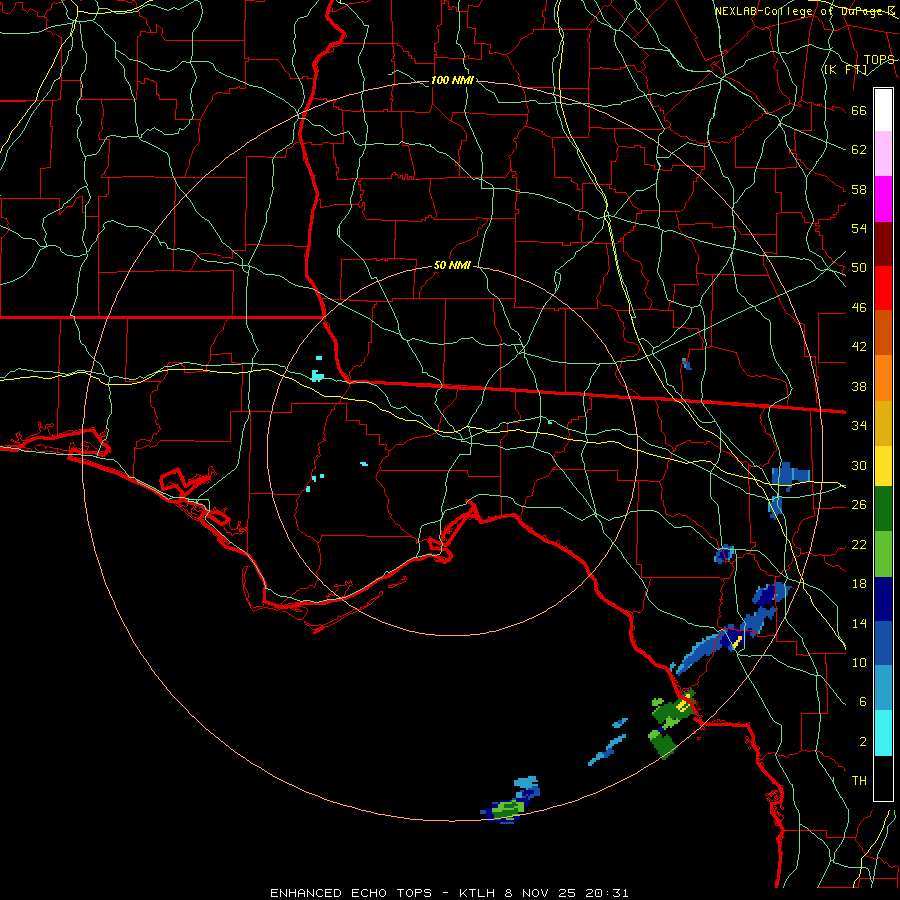Screen dimensions: 900x900
Task: Click the green echo cell with yellow core at the coast
Action: 674,709
